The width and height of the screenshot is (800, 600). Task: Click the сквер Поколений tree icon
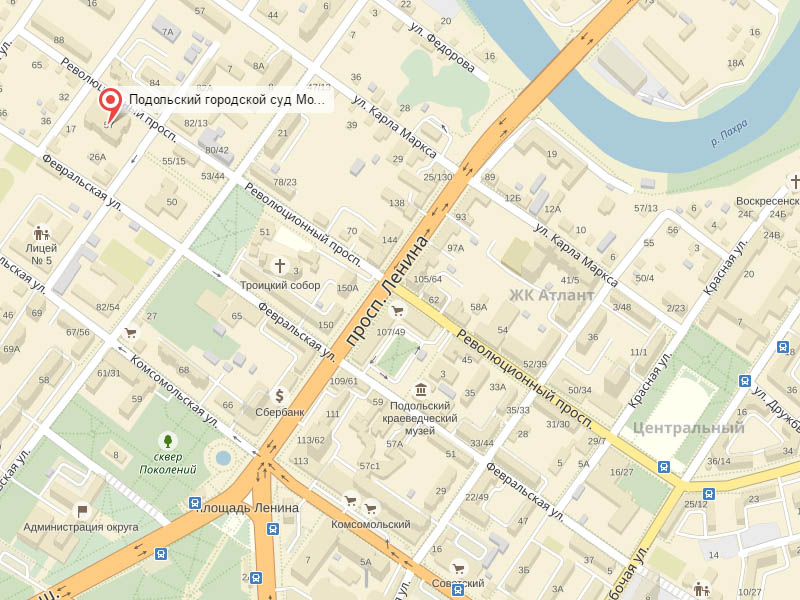click(x=167, y=441)
